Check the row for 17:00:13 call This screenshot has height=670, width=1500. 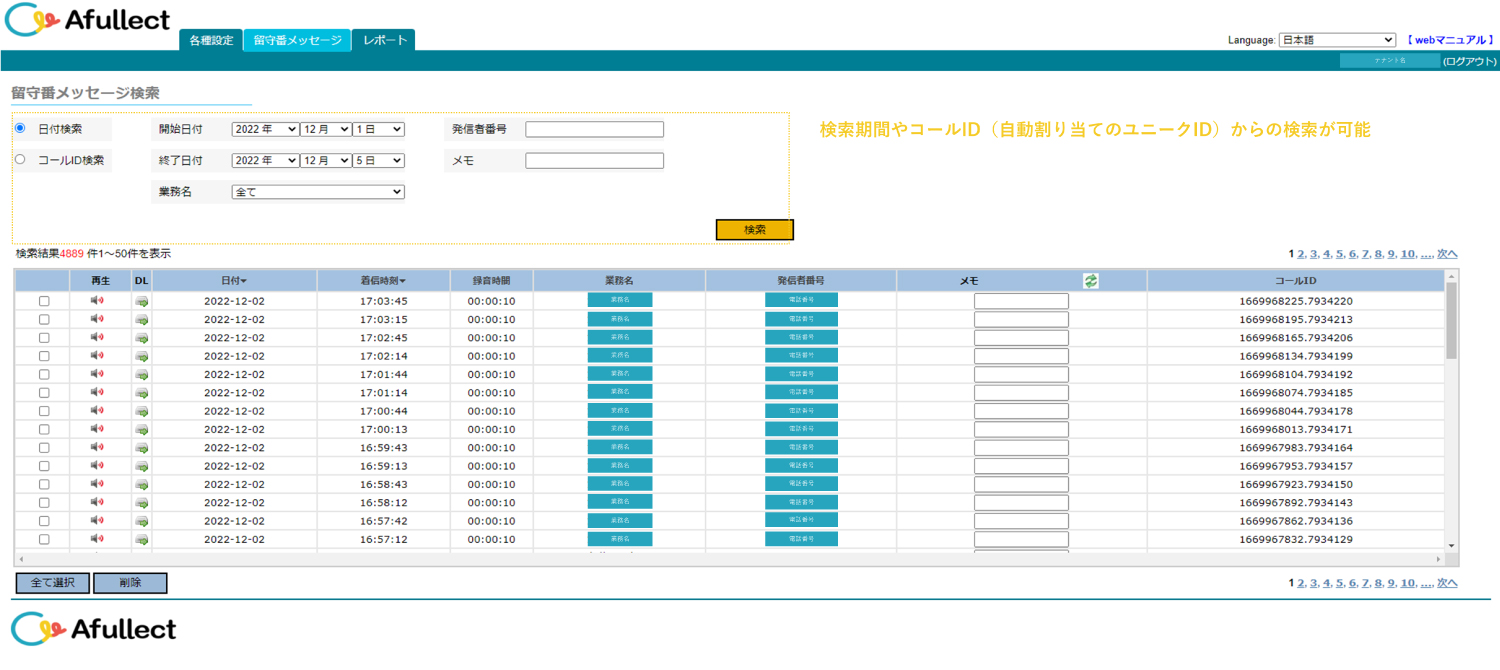click(44, 429)
